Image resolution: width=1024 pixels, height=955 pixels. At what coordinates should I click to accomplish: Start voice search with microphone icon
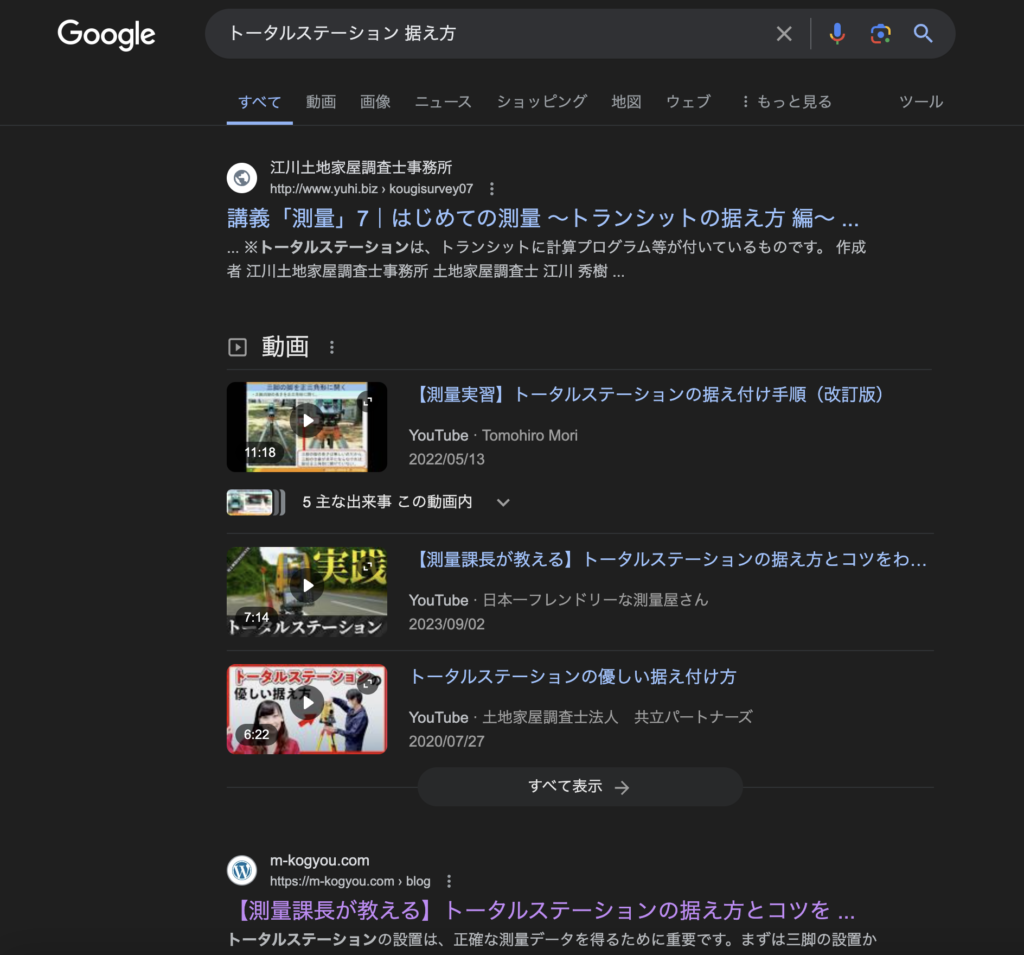[x=837, y=34]
